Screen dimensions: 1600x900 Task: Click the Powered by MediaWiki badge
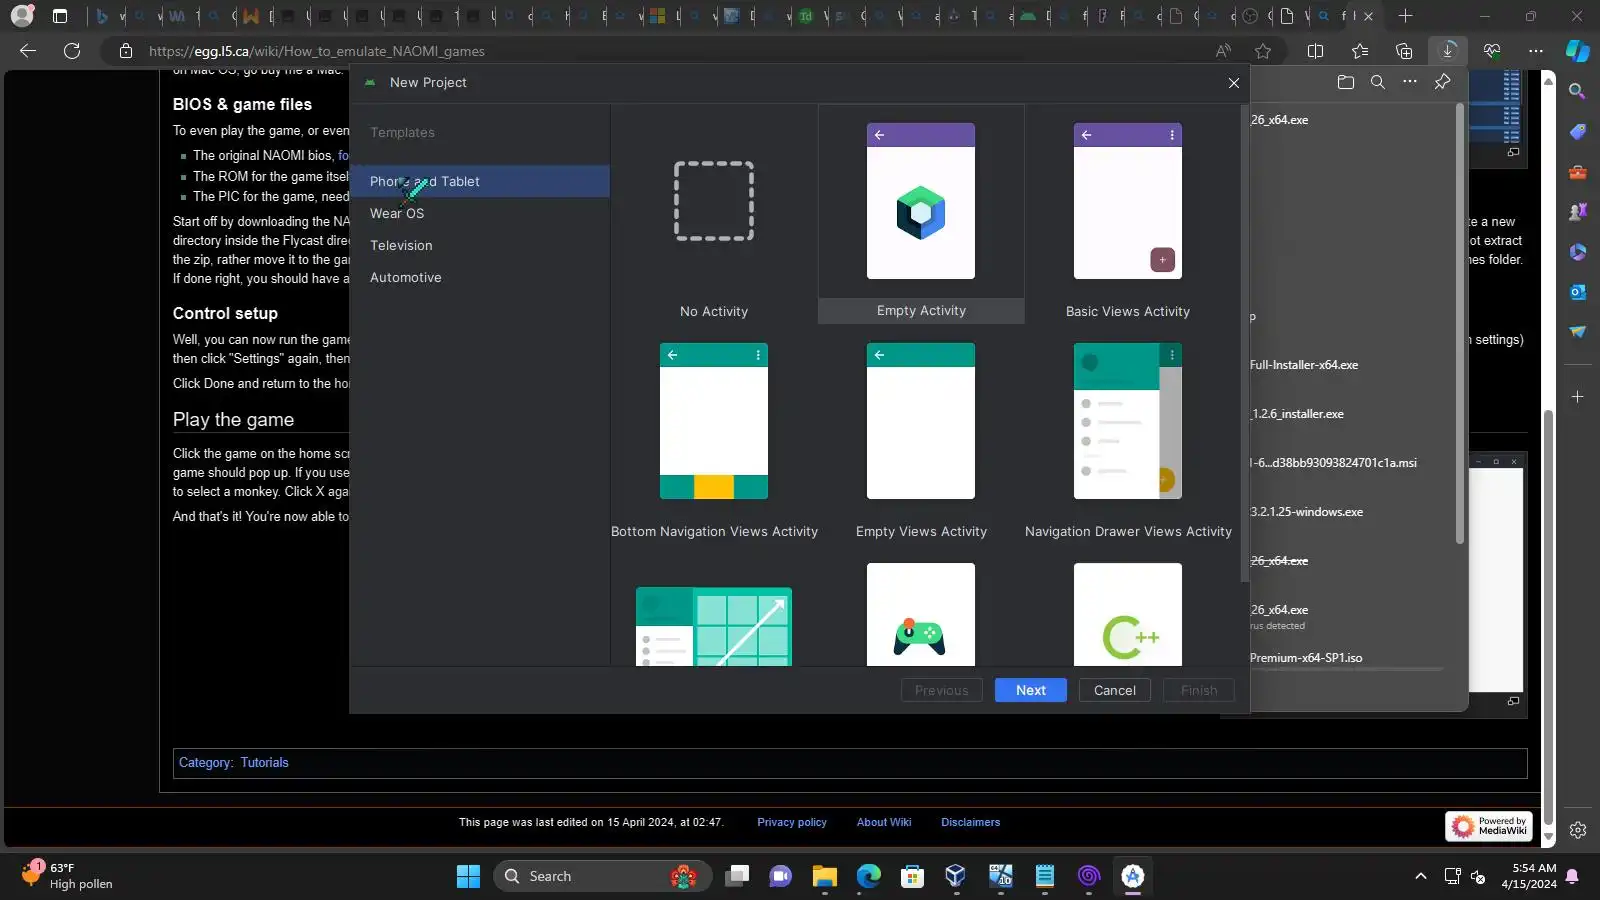1488,826
